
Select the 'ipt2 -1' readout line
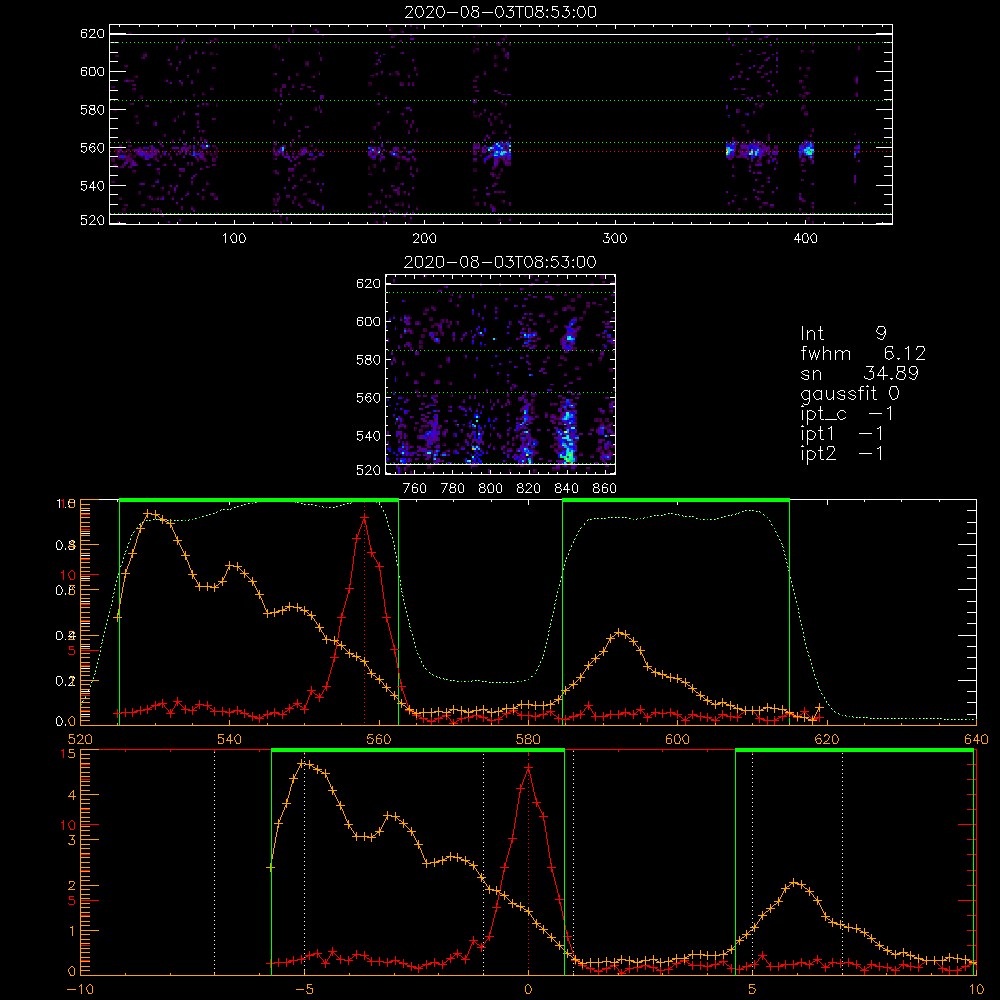pyautogui.click(x=841, y=453)
